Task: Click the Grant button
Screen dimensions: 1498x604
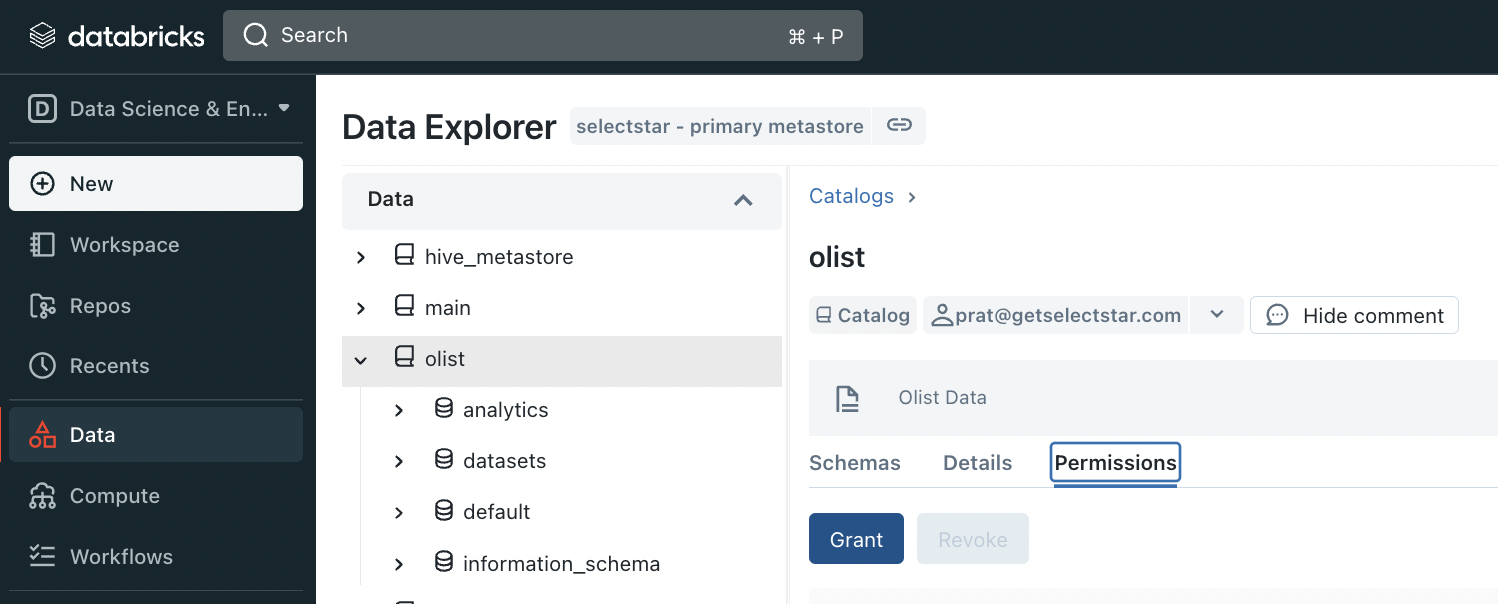Action: [x=856, y=539]
